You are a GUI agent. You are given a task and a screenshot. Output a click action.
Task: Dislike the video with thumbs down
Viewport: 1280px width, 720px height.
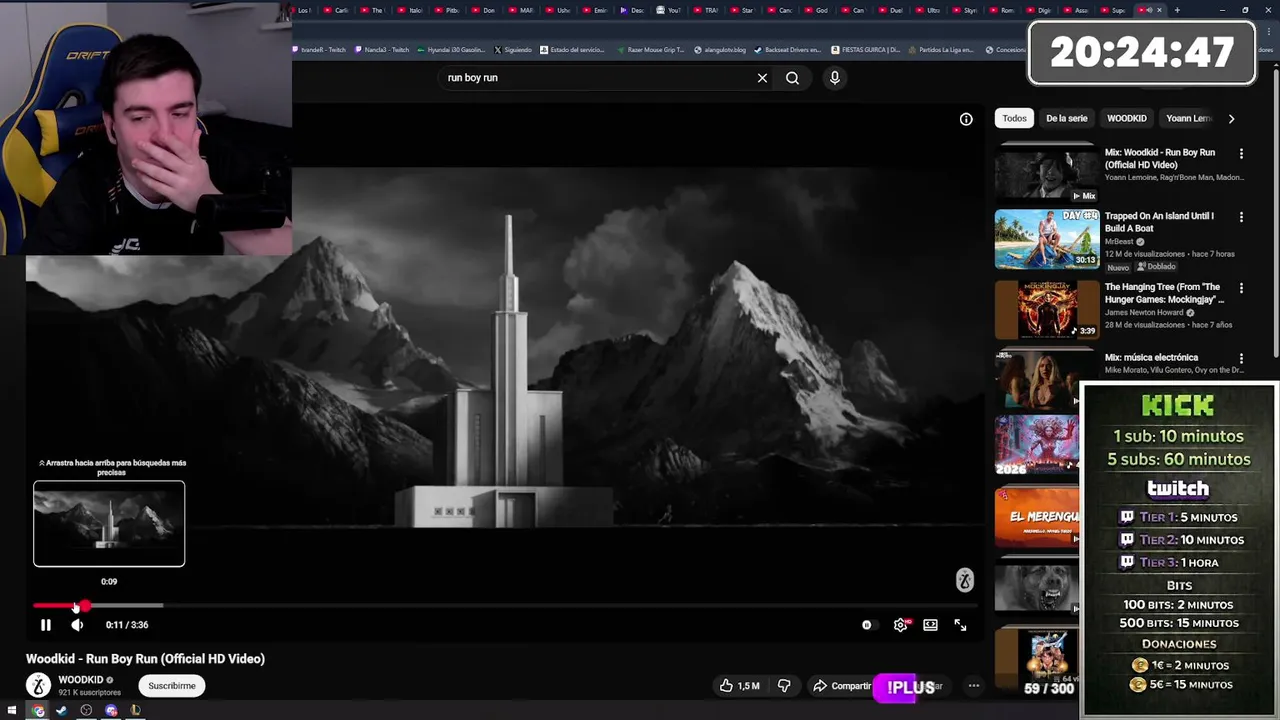pyautogui.click(x=784, y=686)
